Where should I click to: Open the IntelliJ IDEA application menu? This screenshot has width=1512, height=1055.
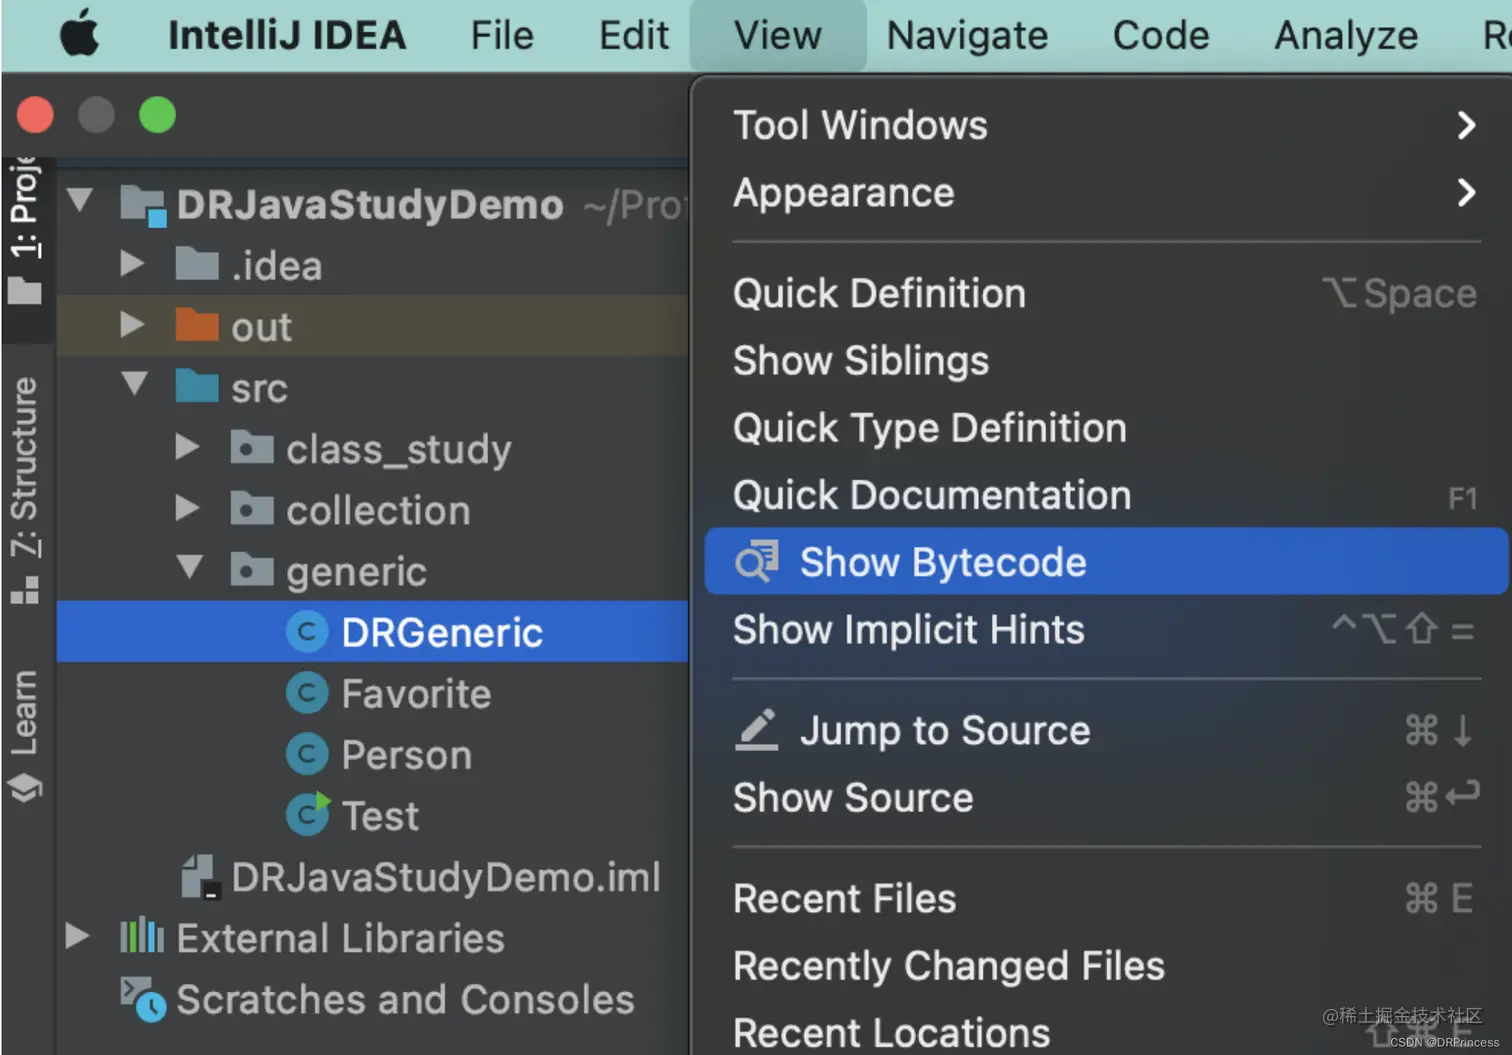point(287,36)
